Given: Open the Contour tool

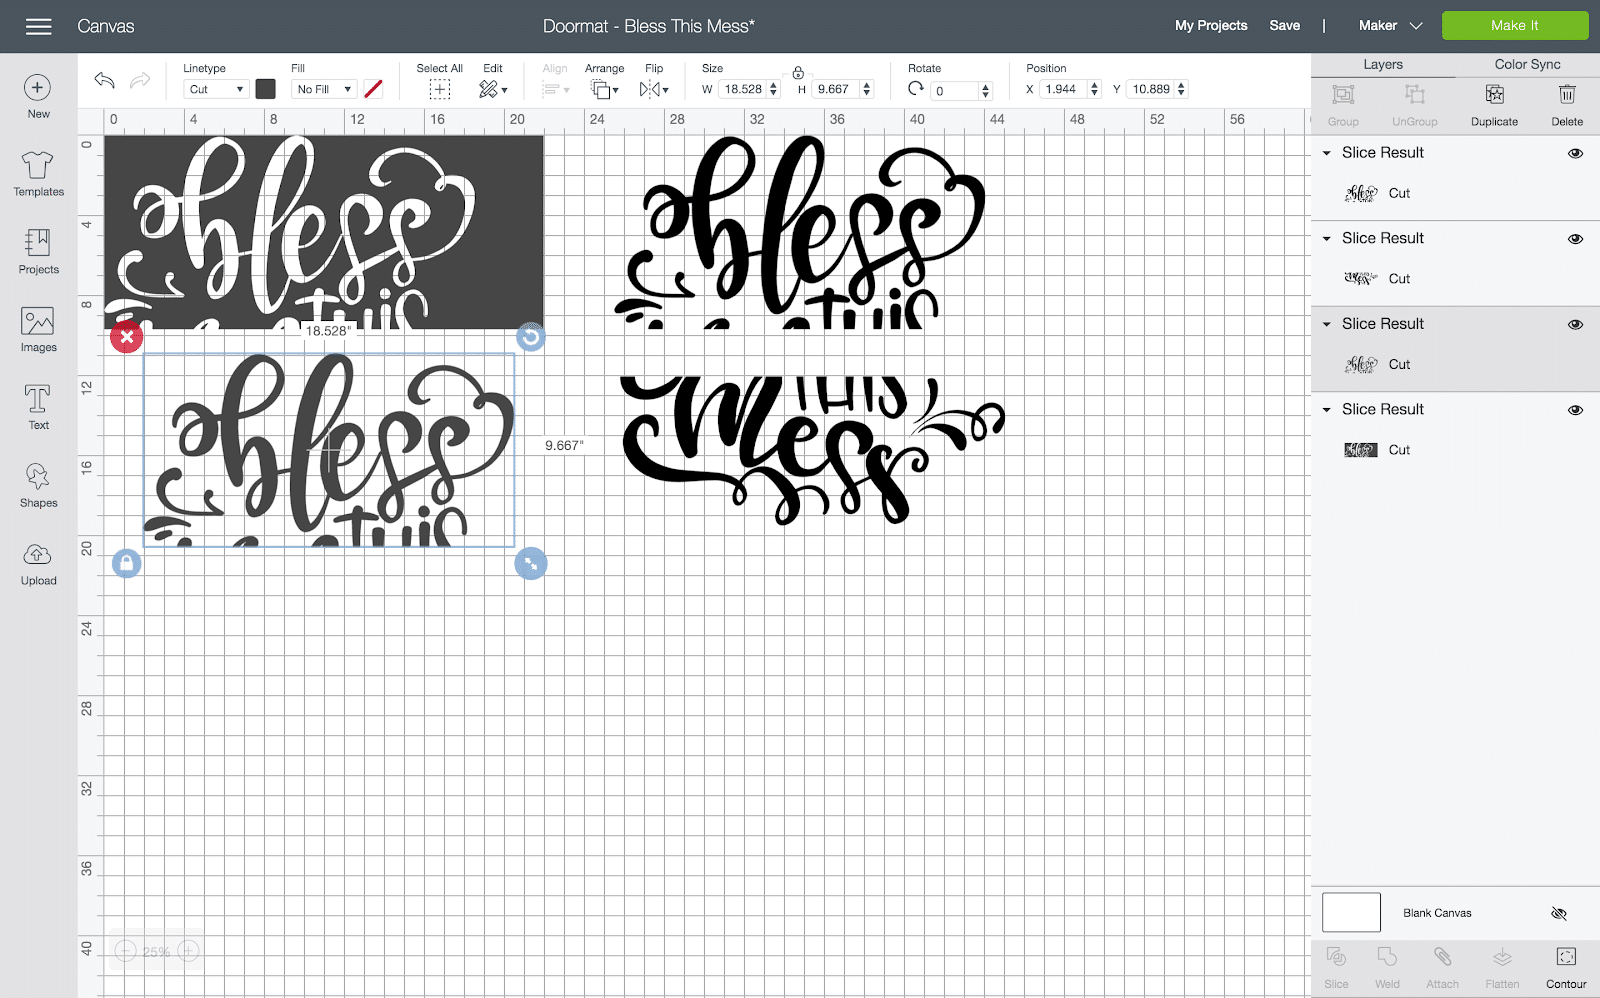Looking at the screenshot, I should tap(1565, 966).
